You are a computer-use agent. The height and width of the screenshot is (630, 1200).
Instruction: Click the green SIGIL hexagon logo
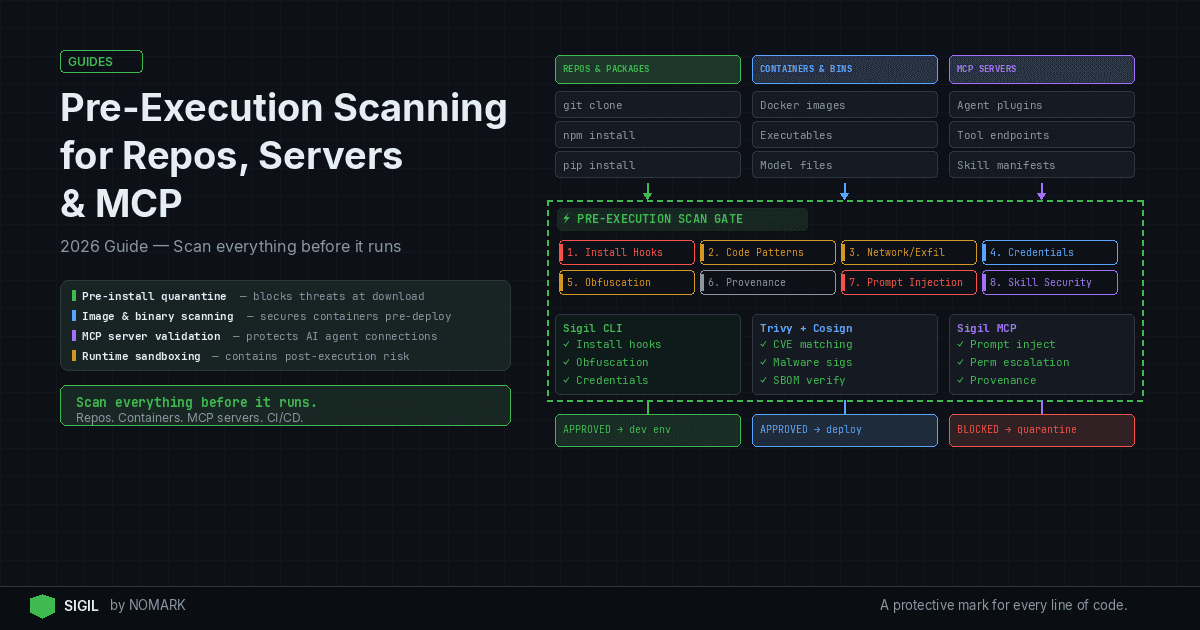(x=42, y=606)
